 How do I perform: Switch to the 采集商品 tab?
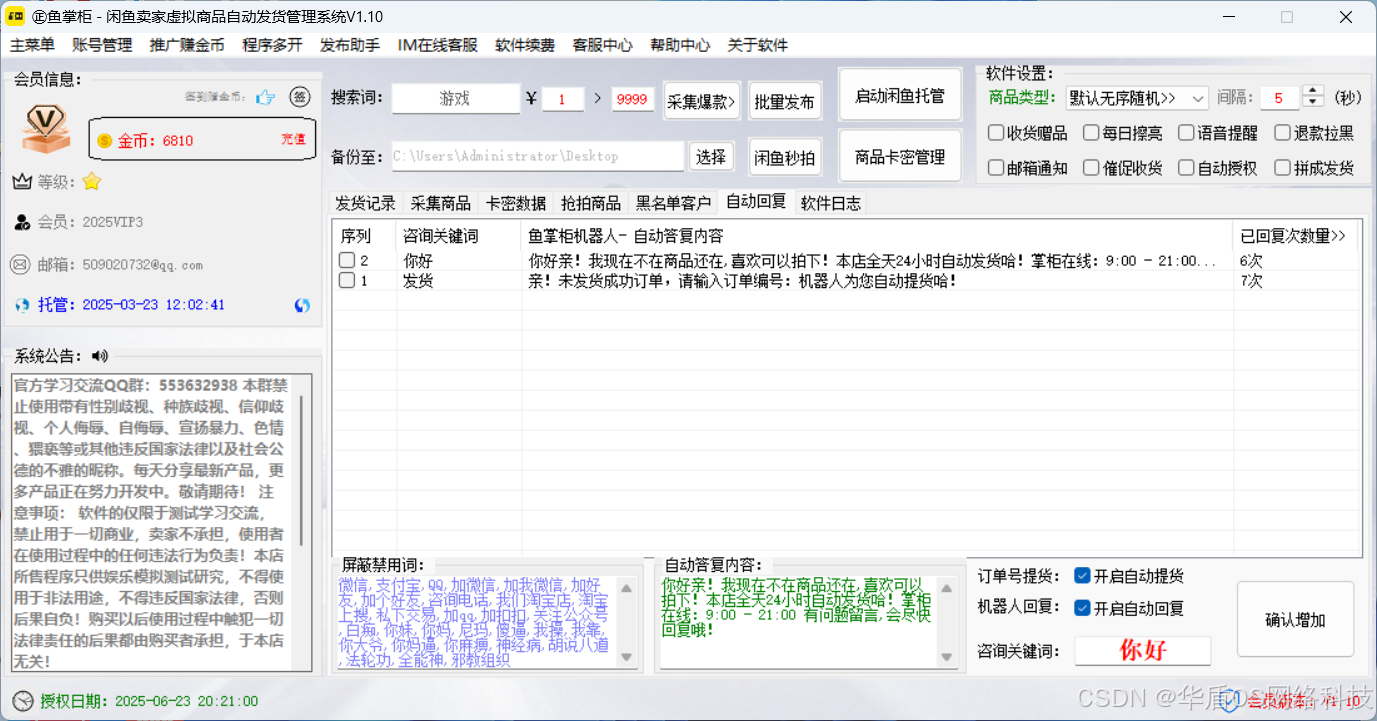tap(441, 203)
